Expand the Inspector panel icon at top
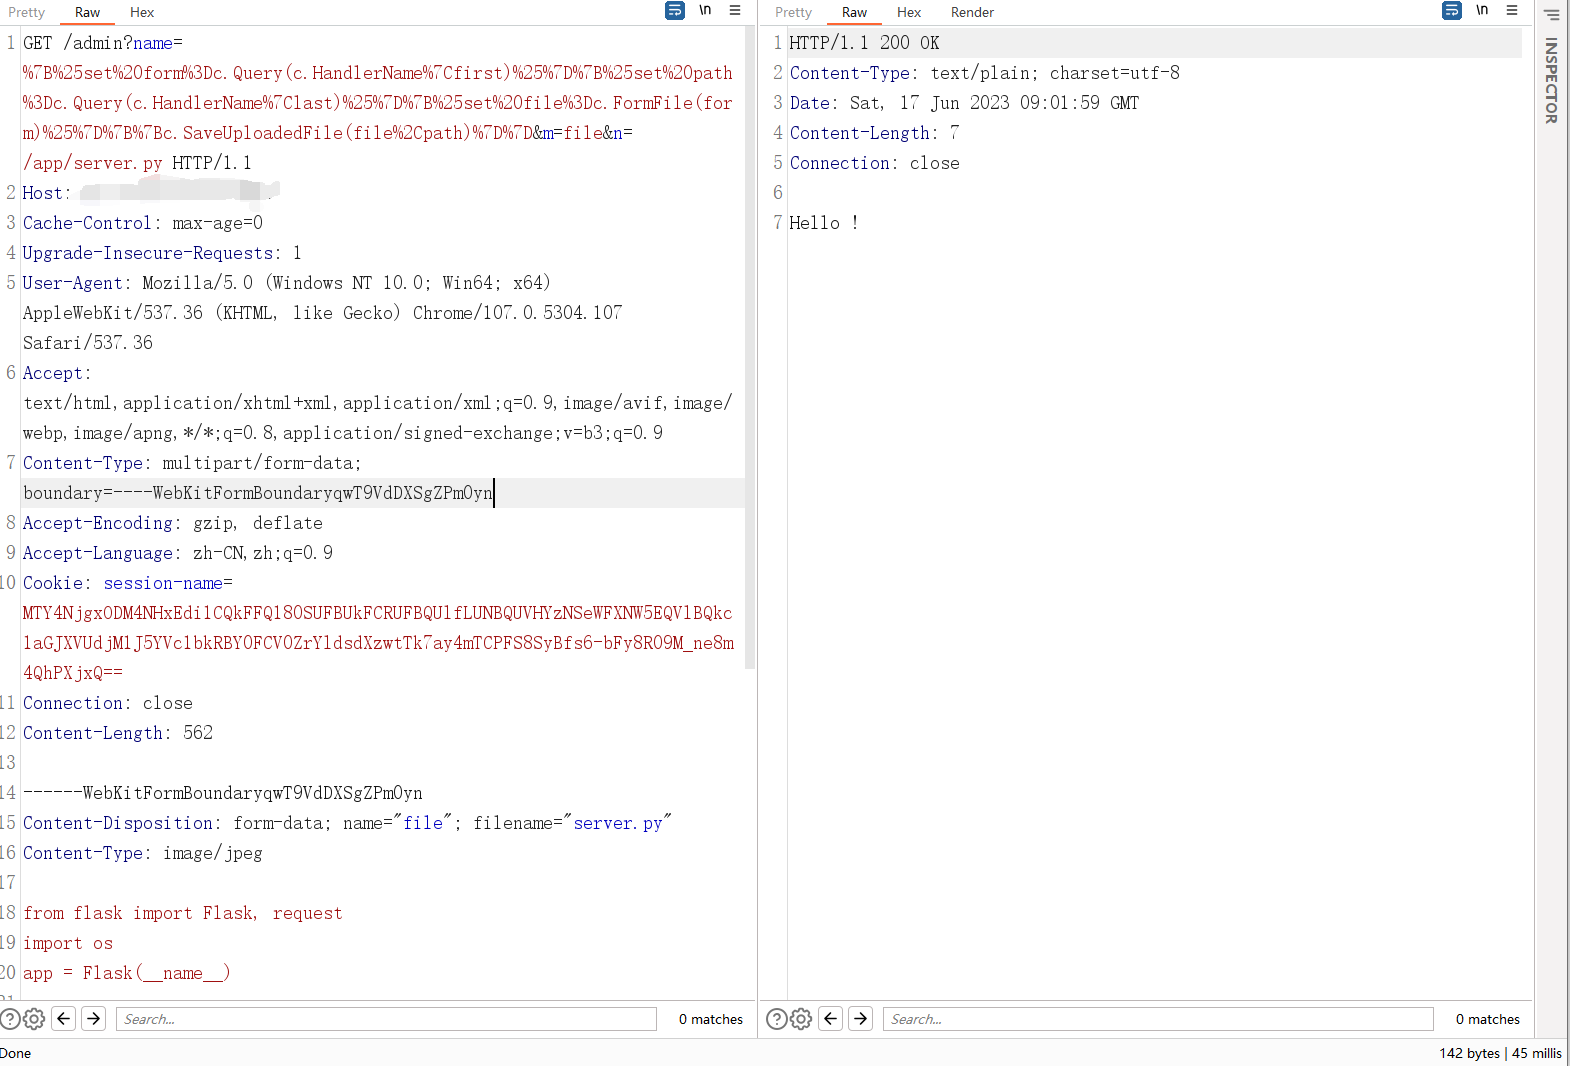Image resolution: width=1570 pixels, height=1066 pixels. 1551,14
